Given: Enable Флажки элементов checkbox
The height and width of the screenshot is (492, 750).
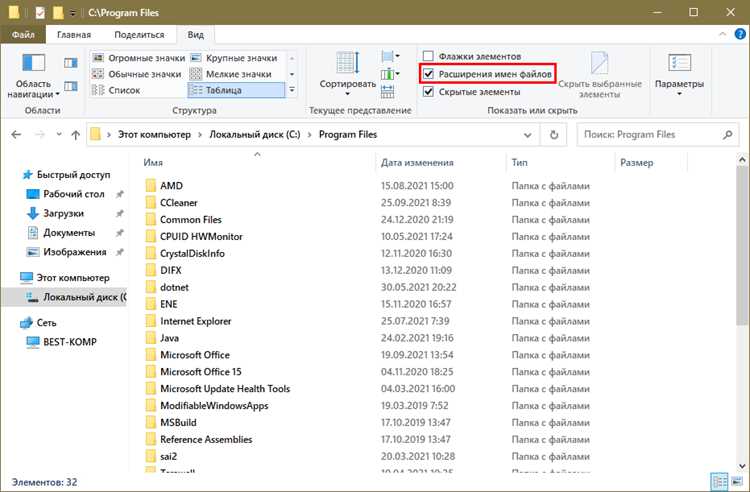Looking at the screenshot, I should (x=429, y=56).
